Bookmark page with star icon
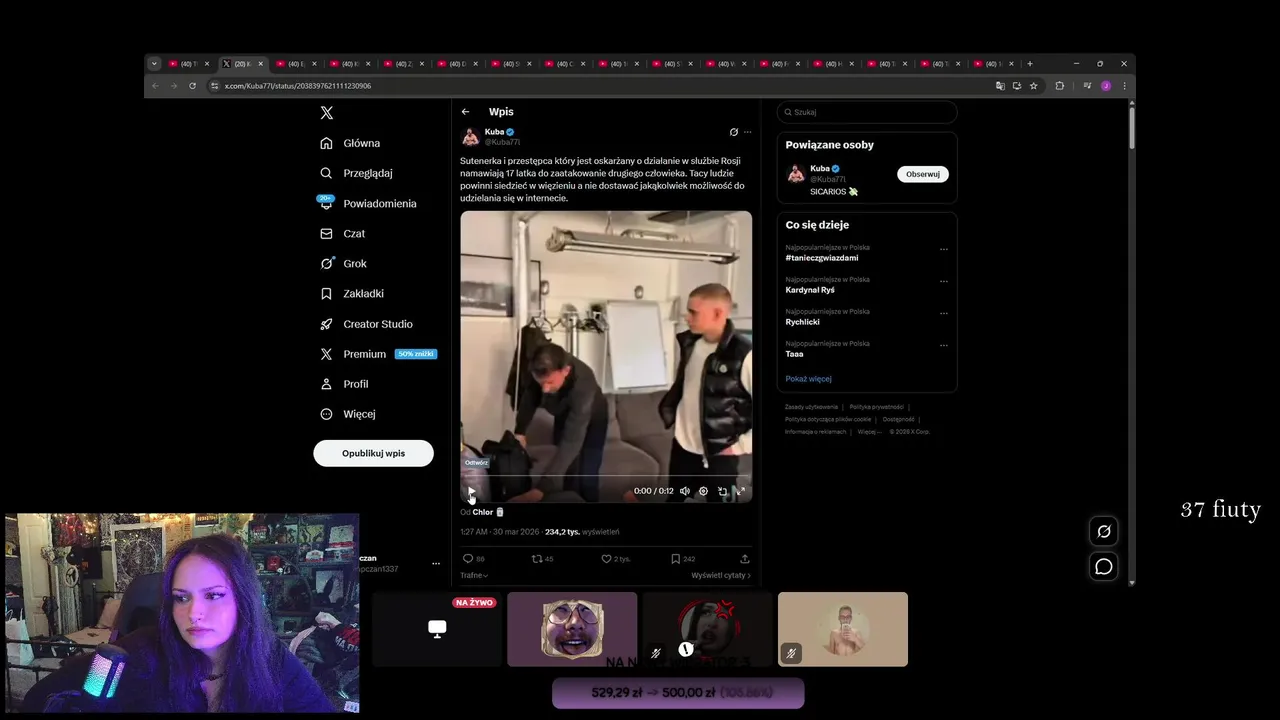The height and width of the screenshot is (720, 1280). click(1034, 86)
